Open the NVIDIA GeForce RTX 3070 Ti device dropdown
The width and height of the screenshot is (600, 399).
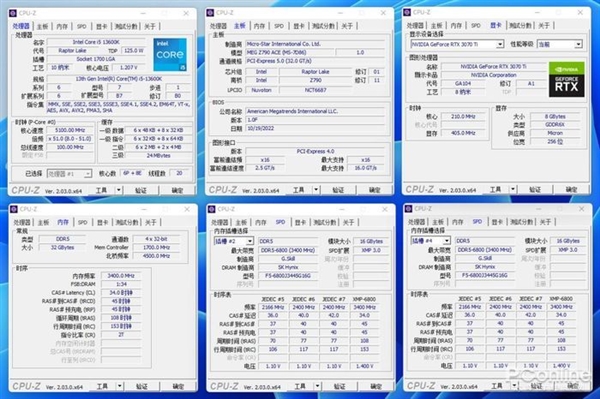coord(457,44)
